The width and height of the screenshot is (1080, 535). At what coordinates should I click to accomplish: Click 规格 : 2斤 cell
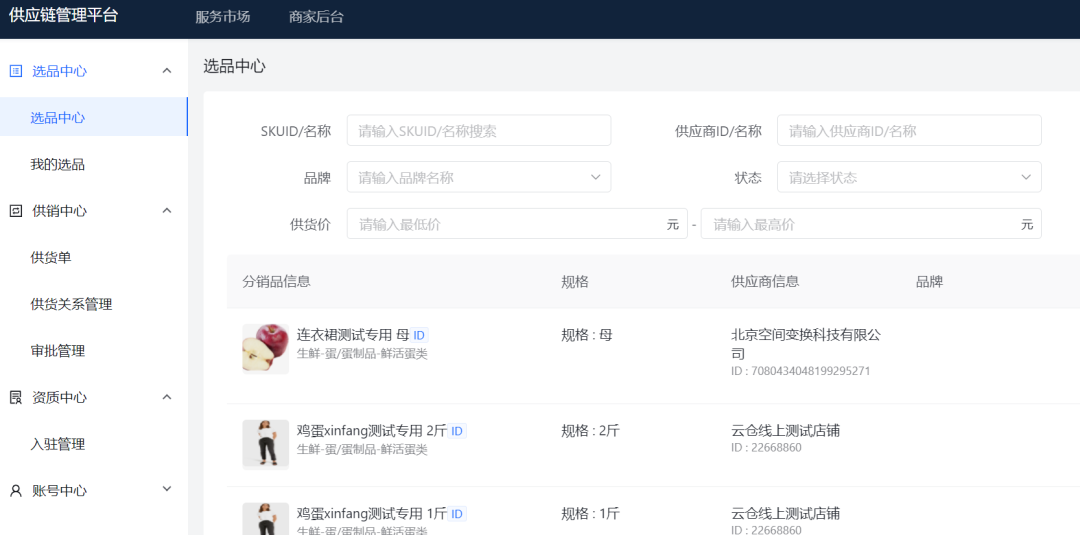tap(590, 432)
